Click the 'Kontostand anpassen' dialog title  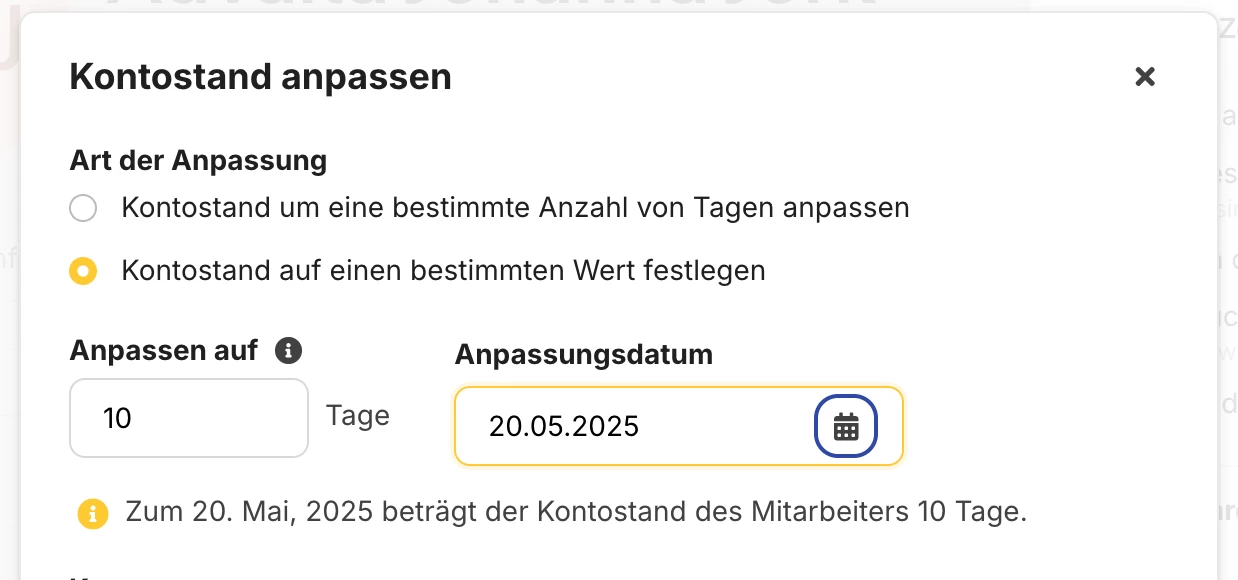(x=260, y=77)
